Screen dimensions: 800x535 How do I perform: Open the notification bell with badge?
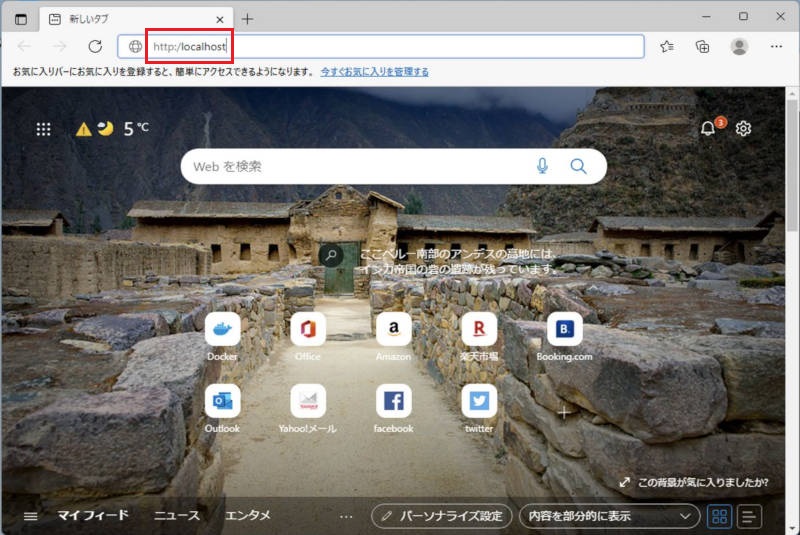click(708, 128)
